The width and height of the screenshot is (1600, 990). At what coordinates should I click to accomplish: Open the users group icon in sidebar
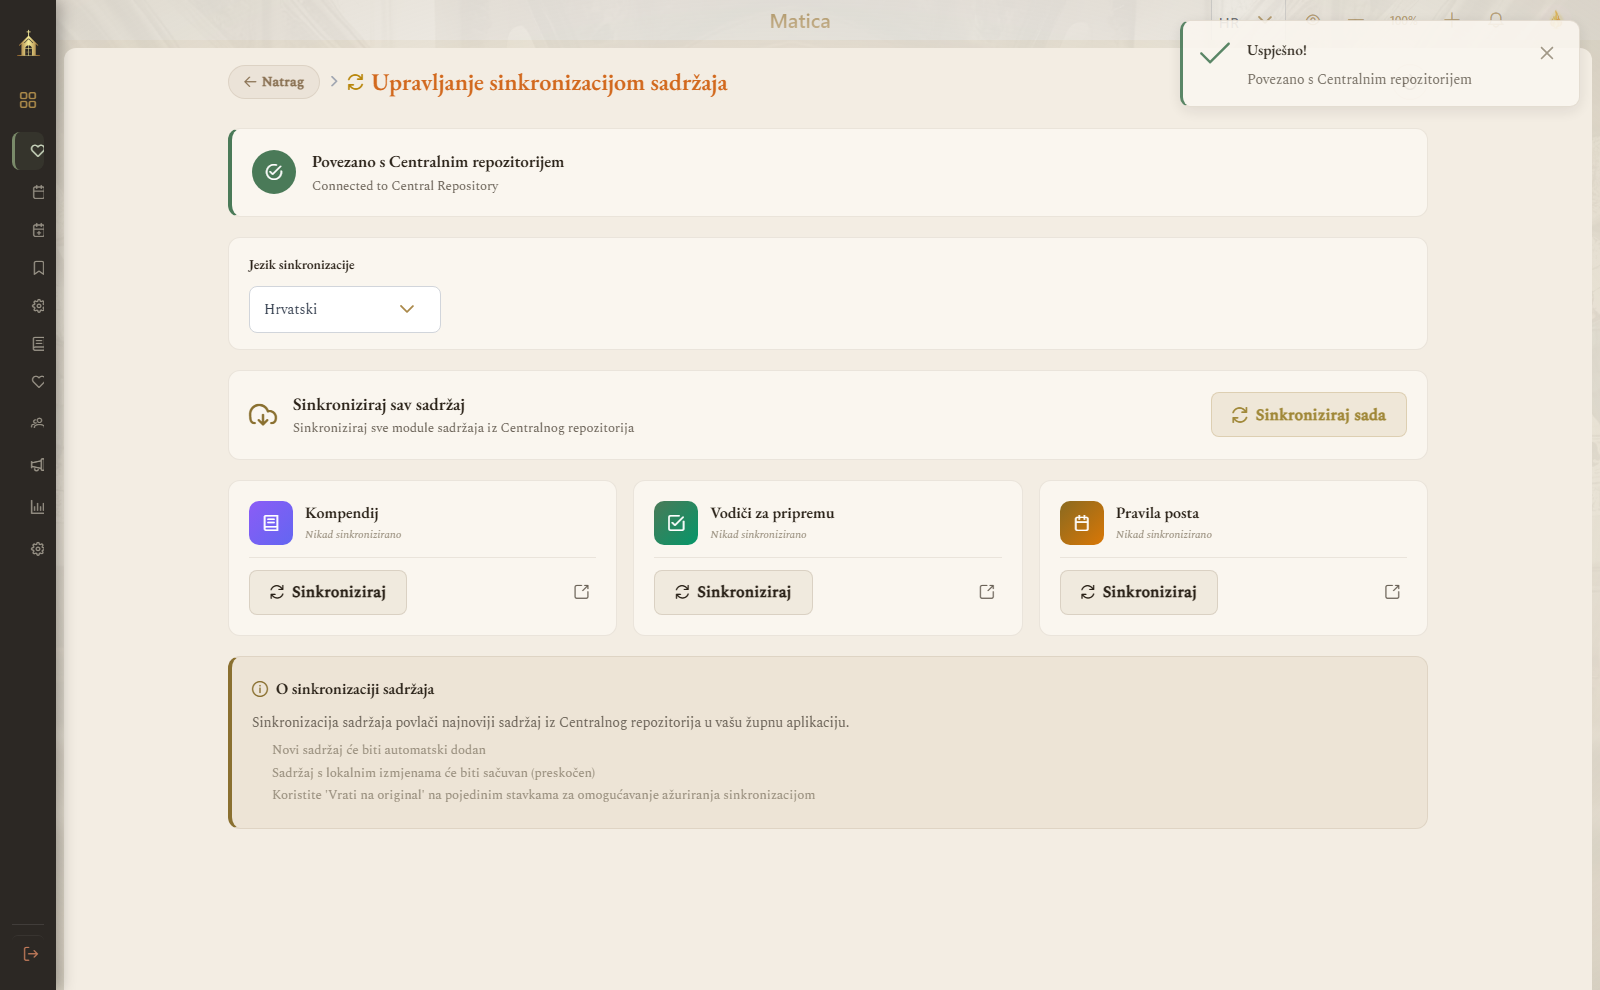point(38,423)
